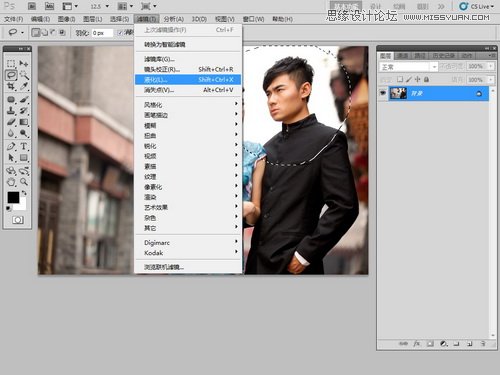
Task: Select the Zoom tool
Action: click(24, 182)
